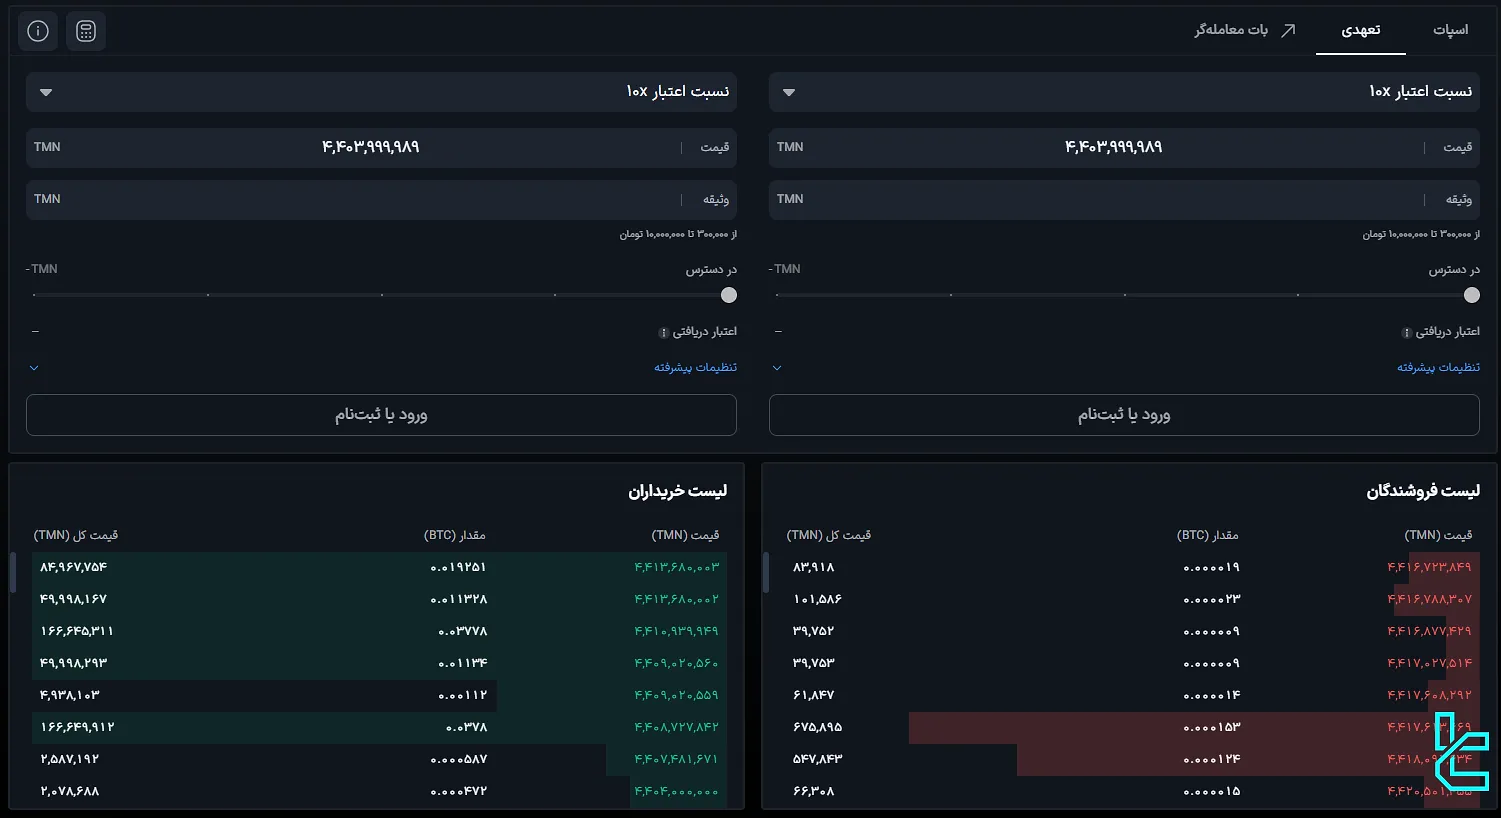Switch to the اسپات tab
Screen dimensions: 1501x818
pos(1450,29)
